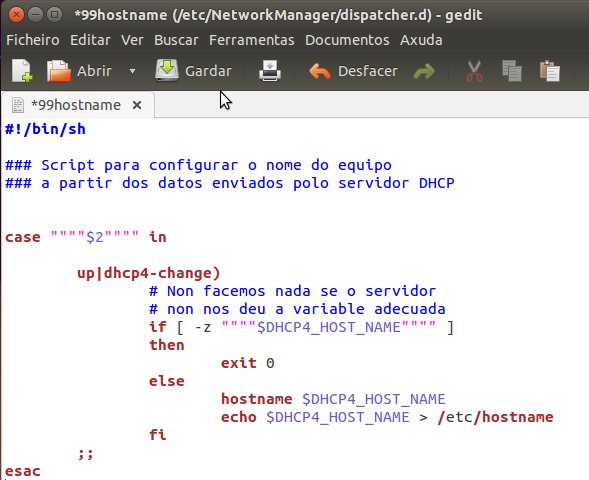Click the '$2' variable in the case line
Image resolution: width=589 pixels, height=480 pixels.
[x=94, y=237]
